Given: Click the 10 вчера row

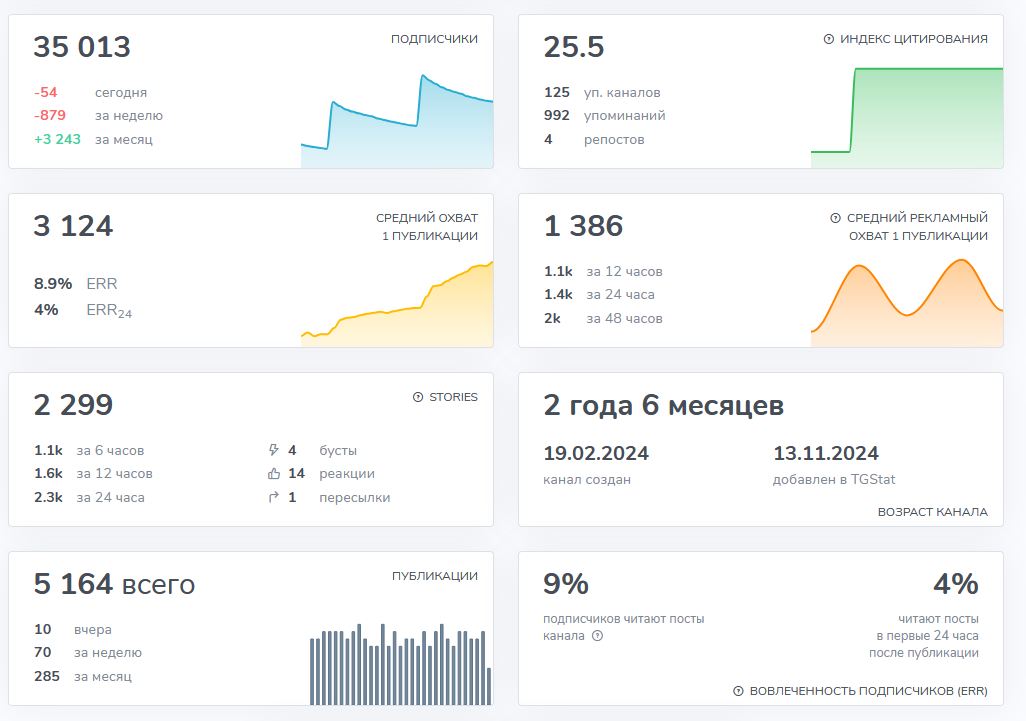Looking at the screenshot, I should click(73, 629).
